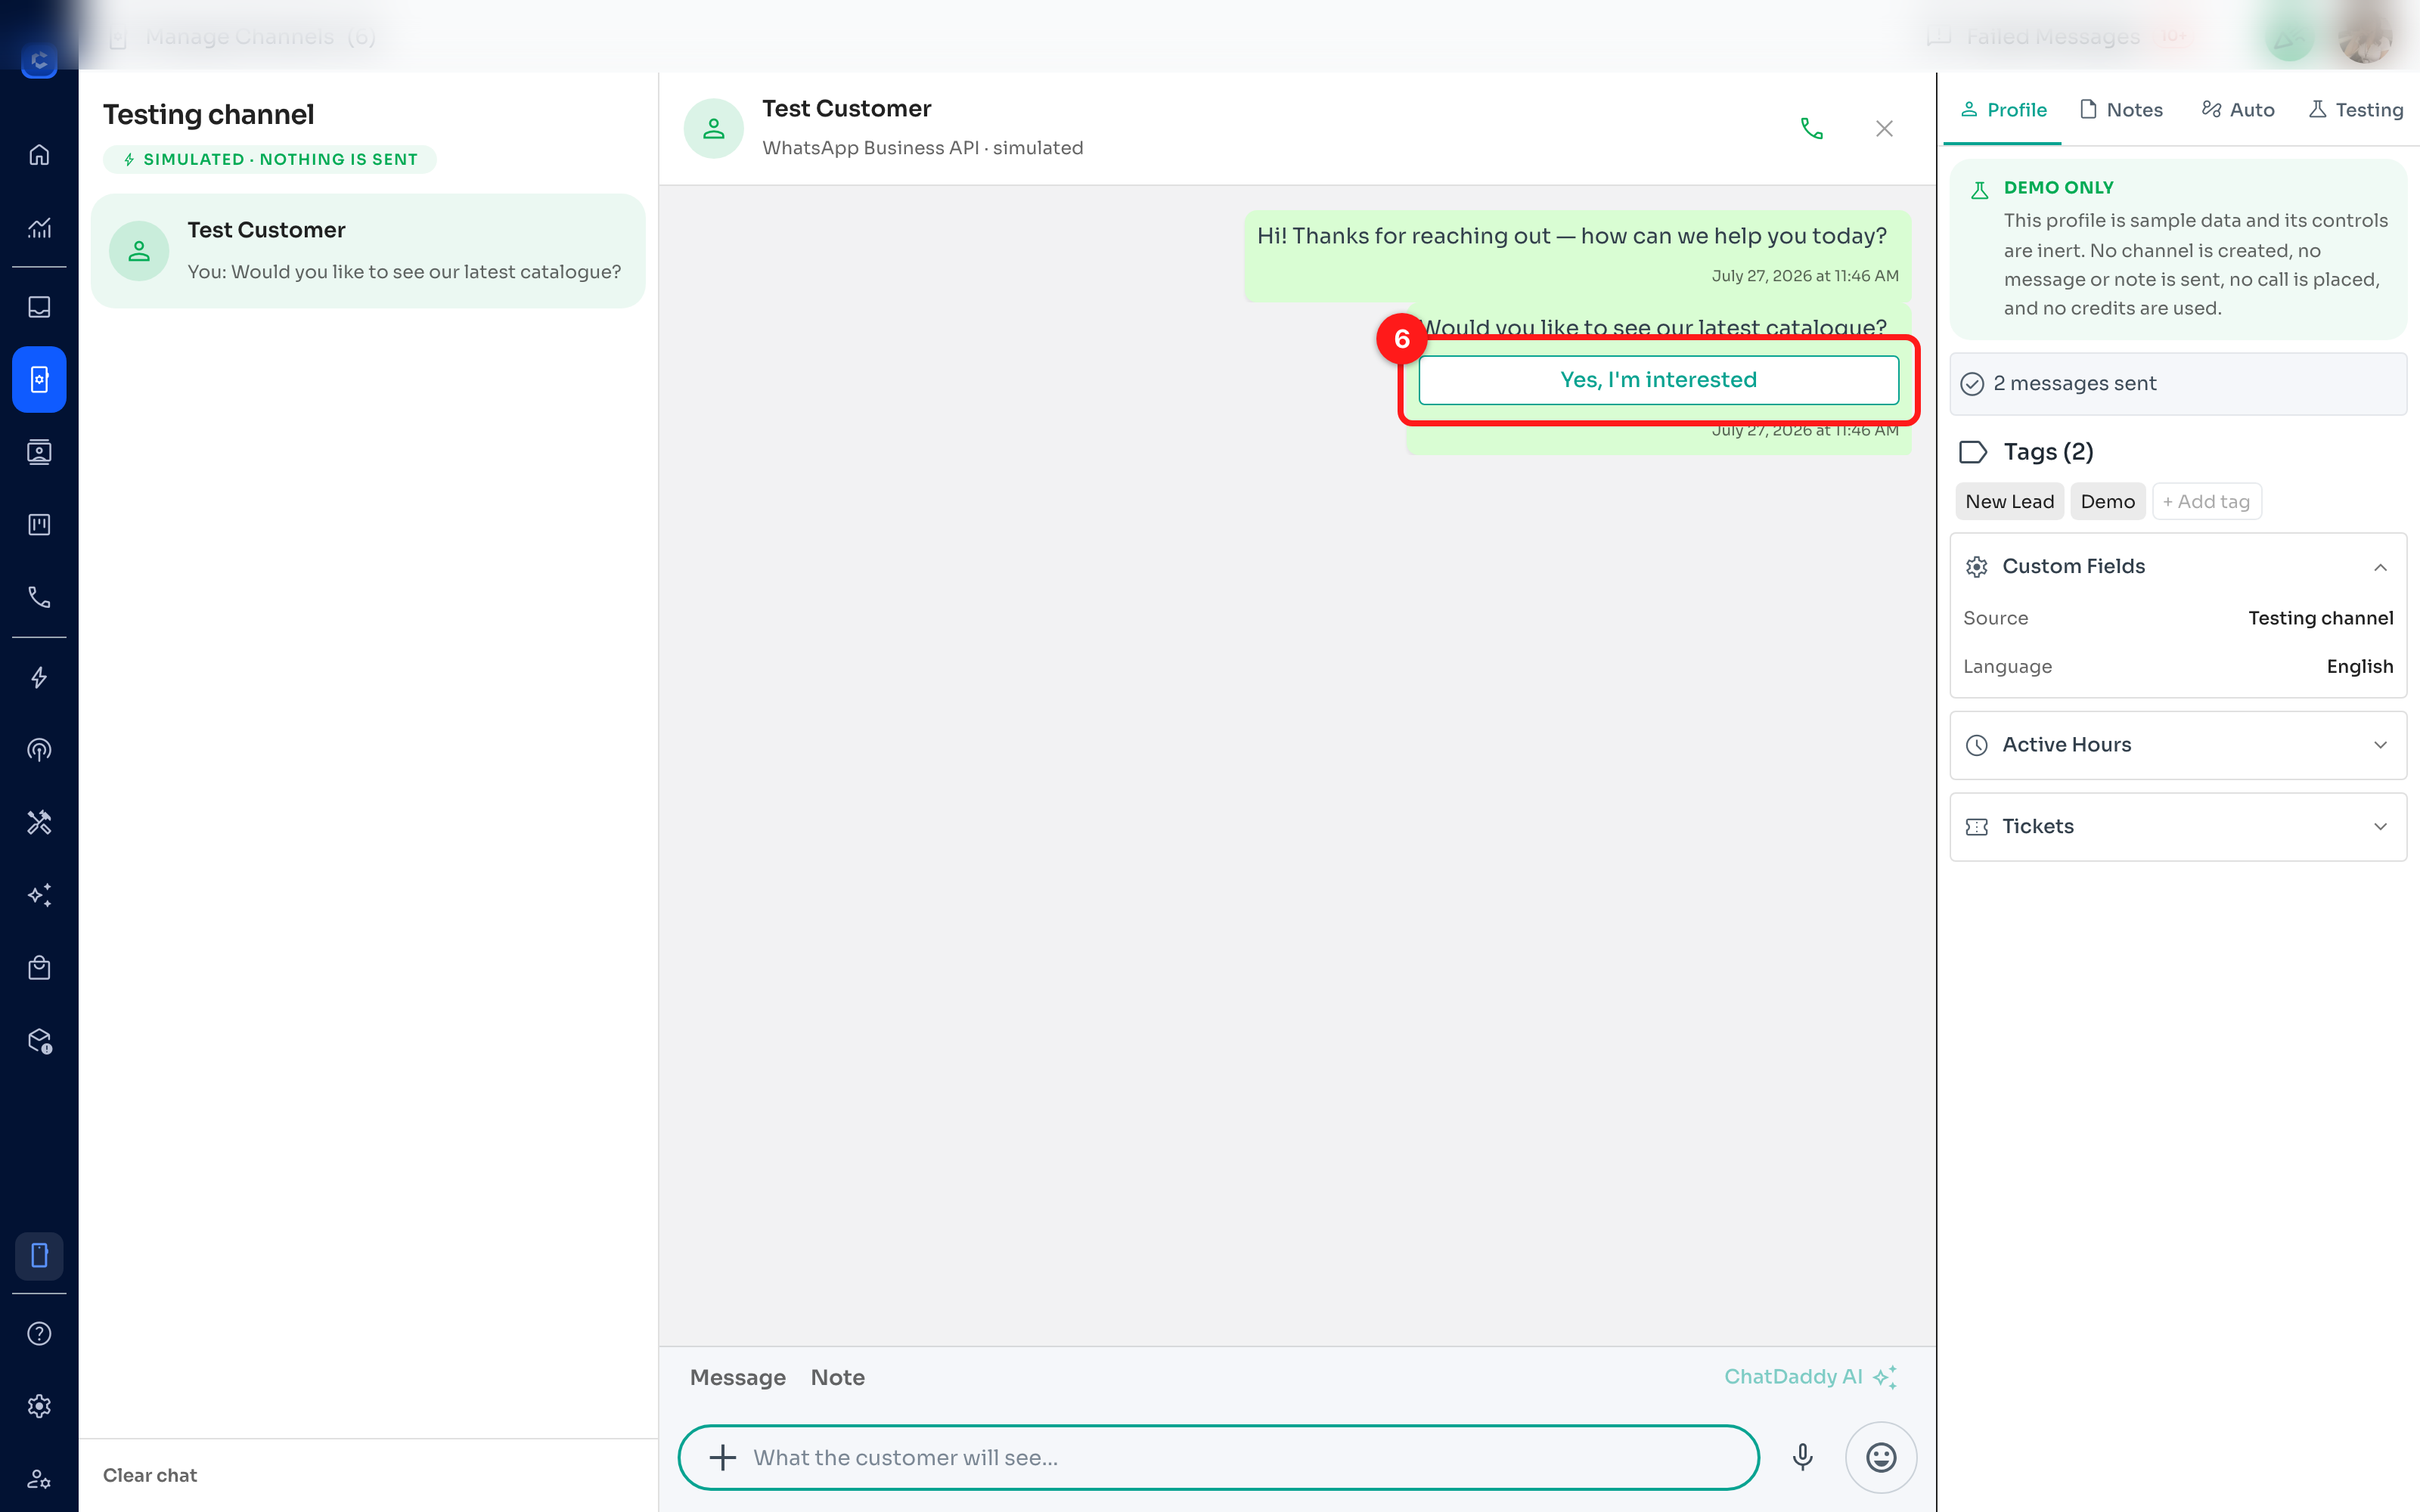
Task: Open the contacts card icon in sidebar
Action: tap(39, 452)
